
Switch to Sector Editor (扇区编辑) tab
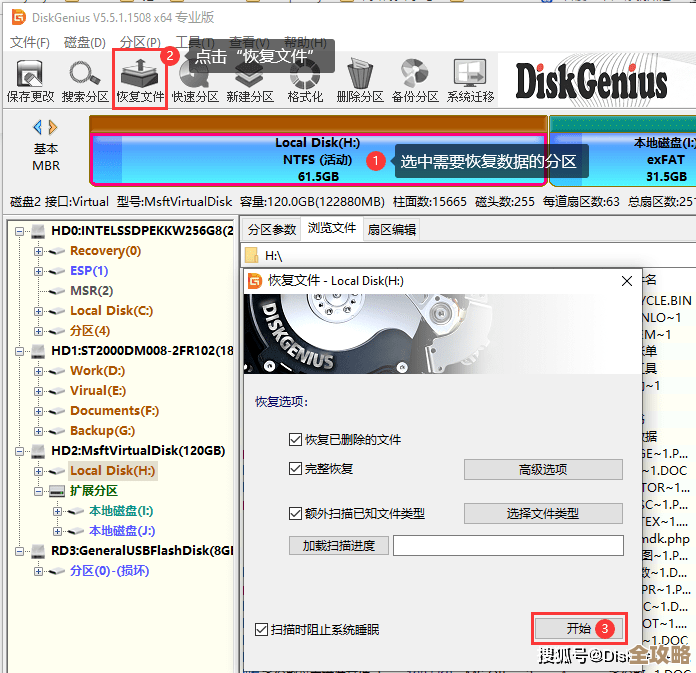(392, 230)
